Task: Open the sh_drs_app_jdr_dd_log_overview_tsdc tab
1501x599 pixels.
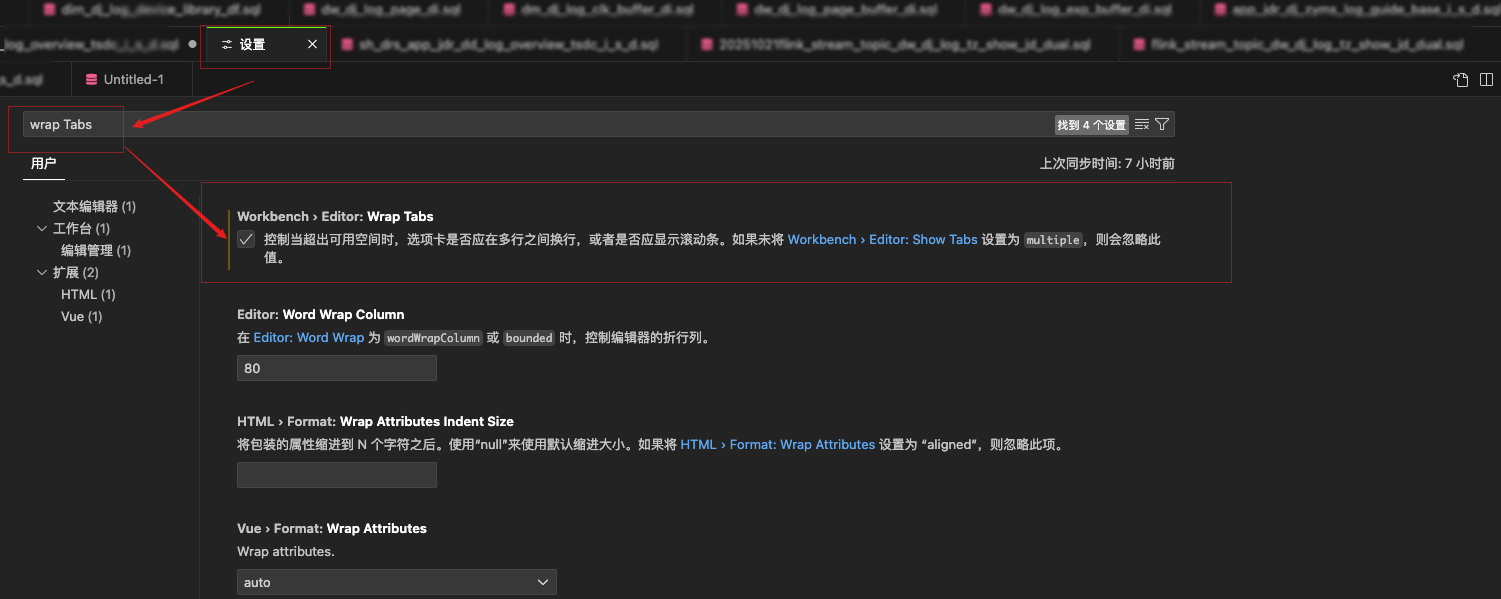Action: coord(508,45)
